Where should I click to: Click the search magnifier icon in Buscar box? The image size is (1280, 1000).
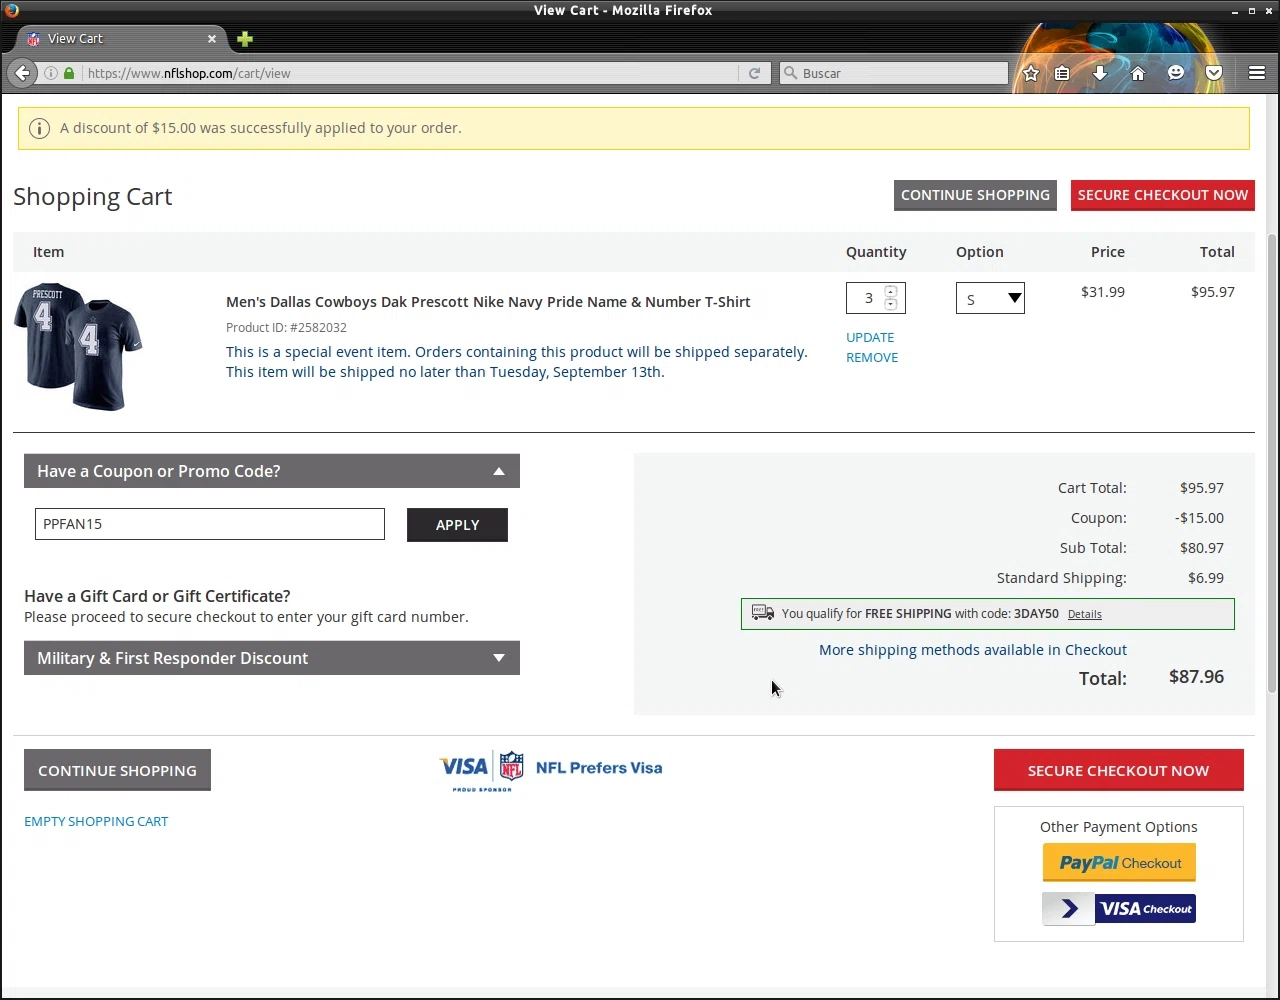click(x=790, y=73)
